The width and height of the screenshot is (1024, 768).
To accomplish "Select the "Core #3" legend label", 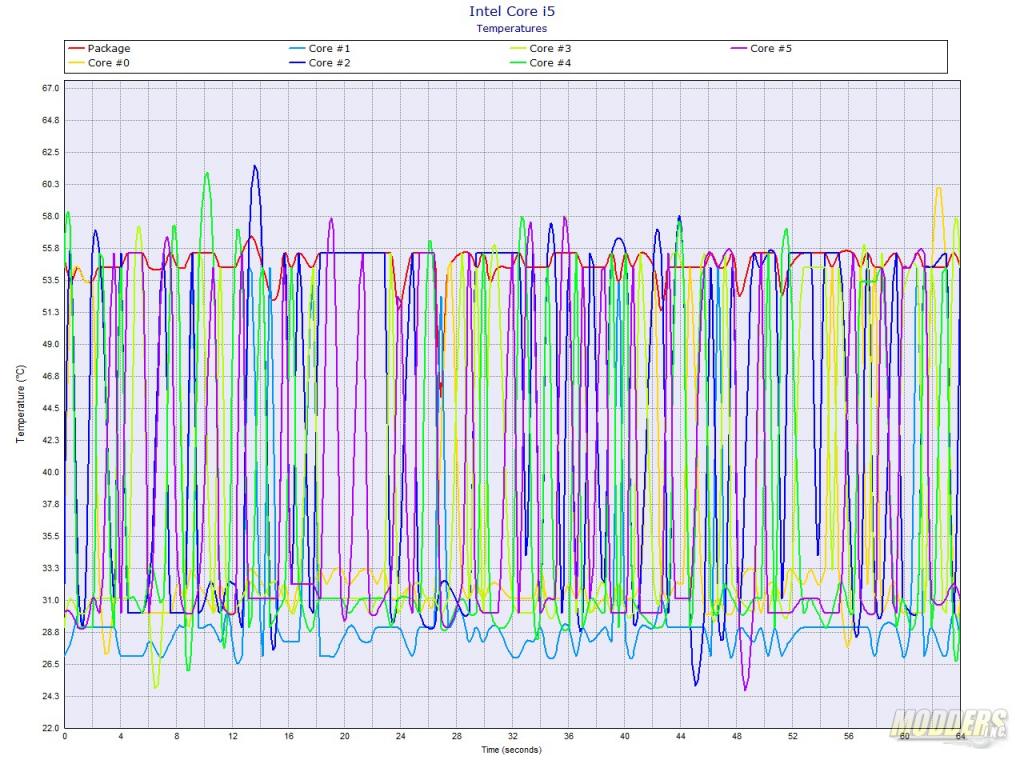I will pos(550,48).
